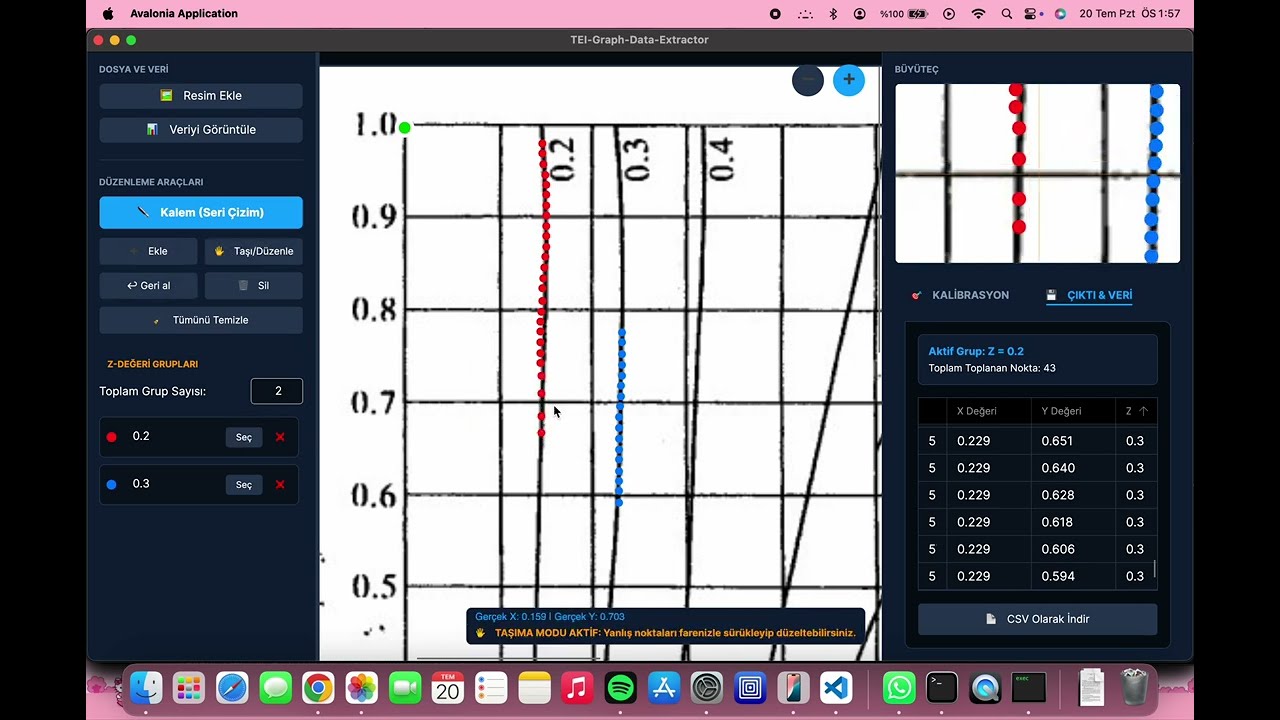
Task: Click the data table vertical scrollbar
Action: [1155, 569]
